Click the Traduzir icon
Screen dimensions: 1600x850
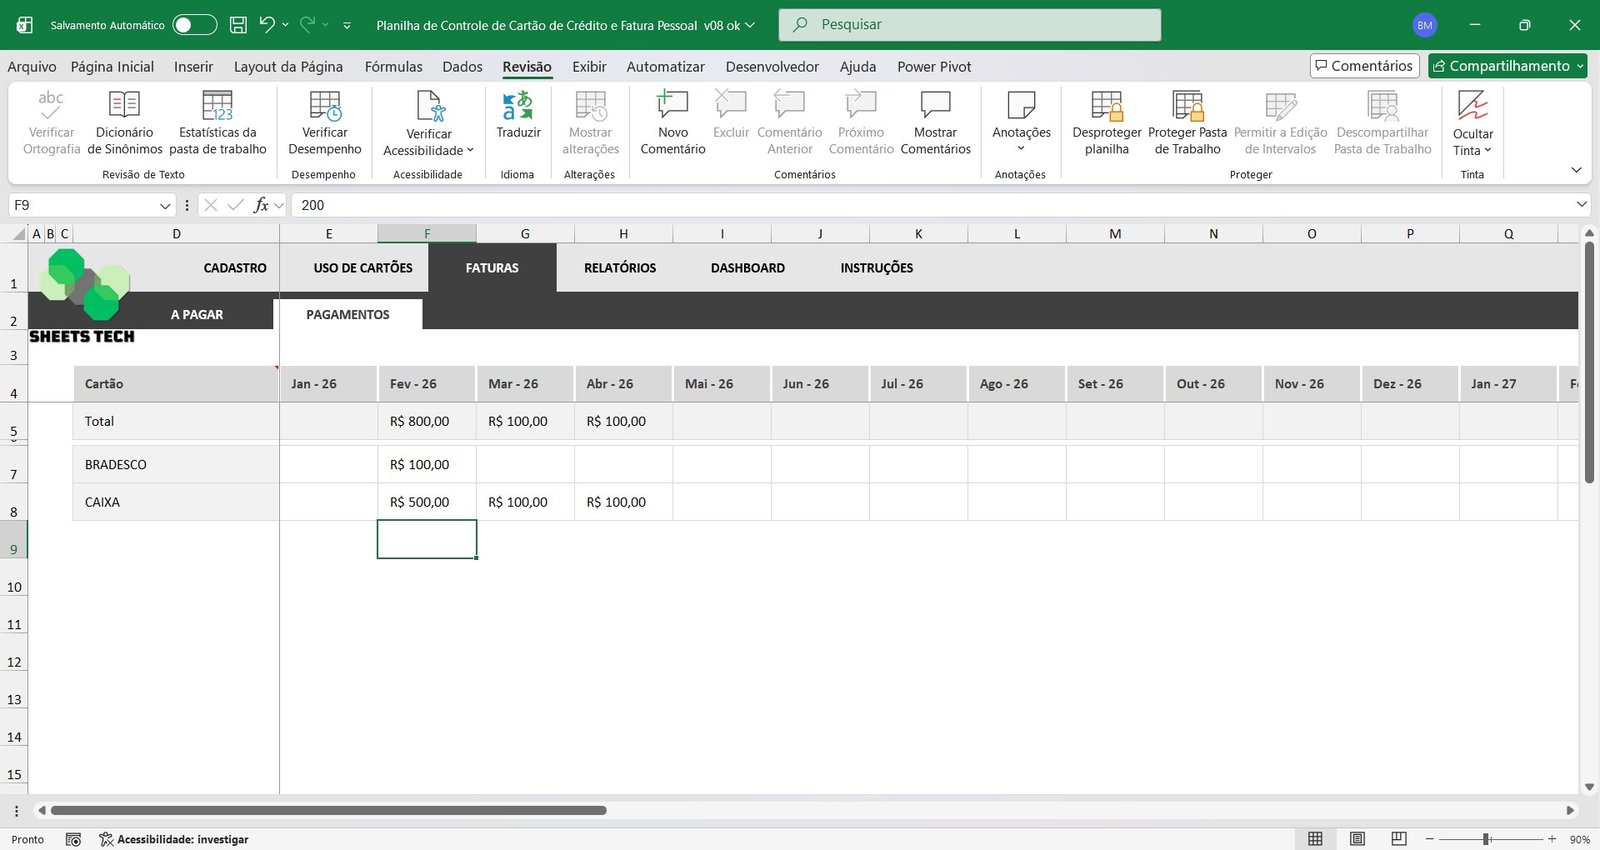(x=518, y=106)
